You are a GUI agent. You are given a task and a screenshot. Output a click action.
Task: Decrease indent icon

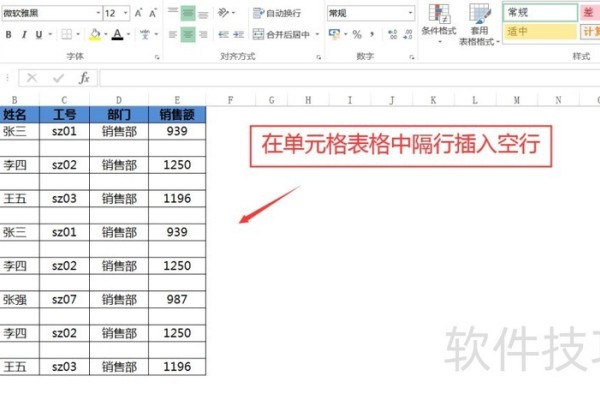223,34
